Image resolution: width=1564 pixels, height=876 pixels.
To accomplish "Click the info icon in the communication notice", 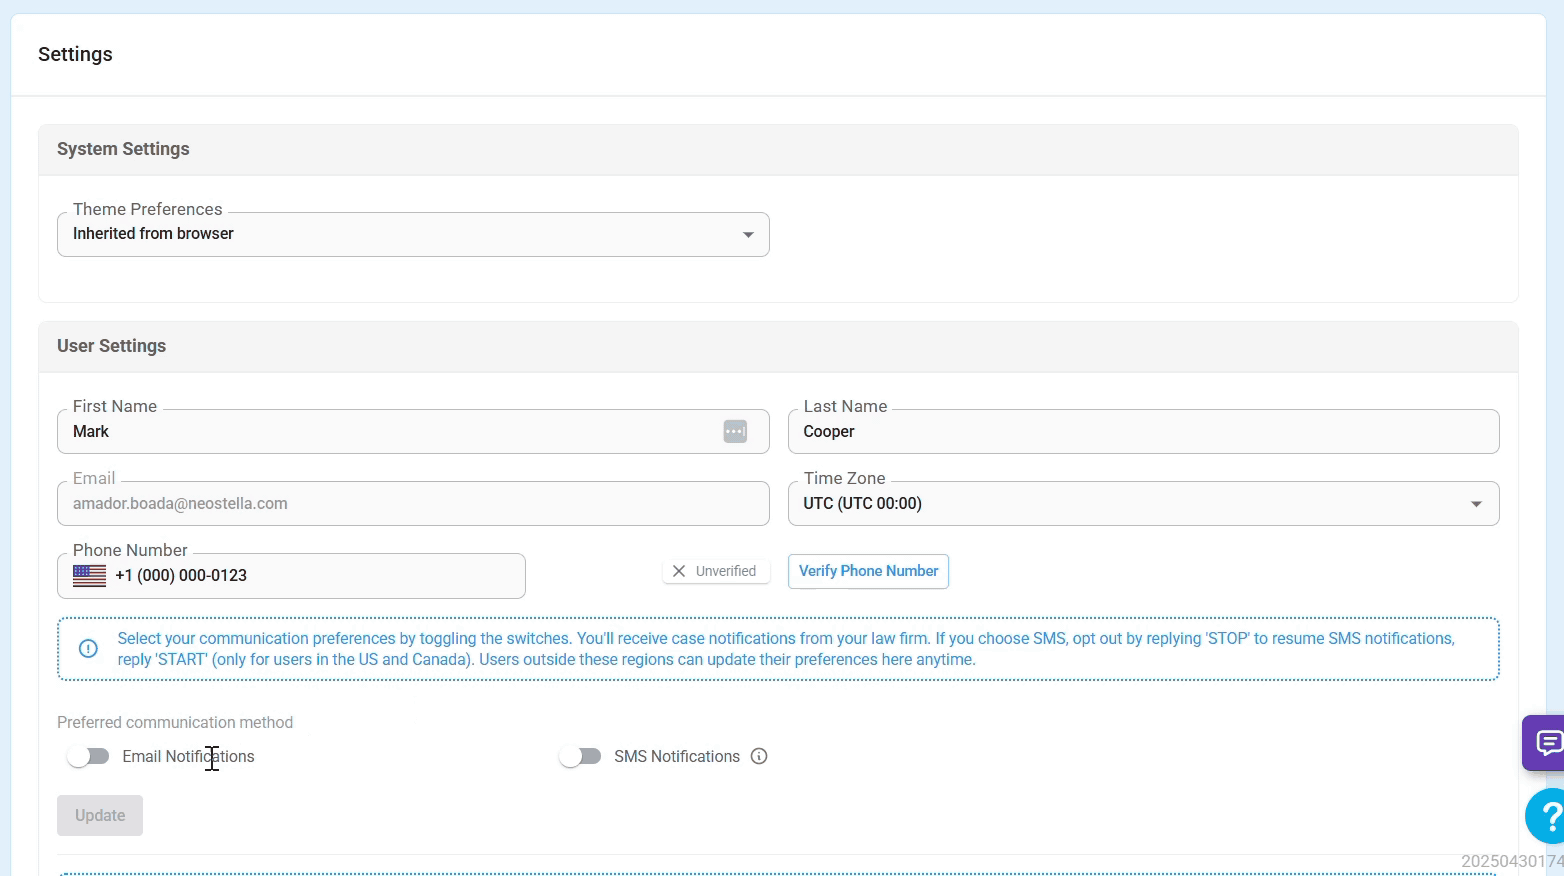I will coord(88,649).
